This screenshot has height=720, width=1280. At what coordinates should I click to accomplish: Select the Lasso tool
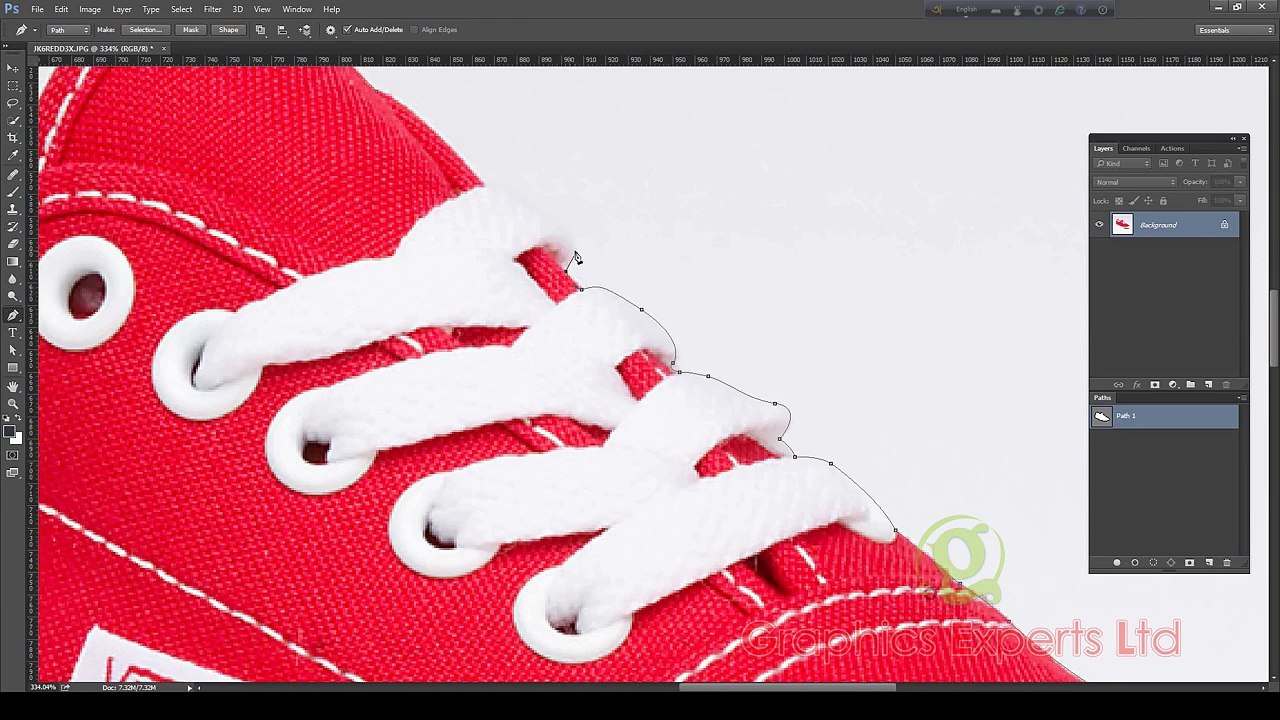tap(13, 103)
